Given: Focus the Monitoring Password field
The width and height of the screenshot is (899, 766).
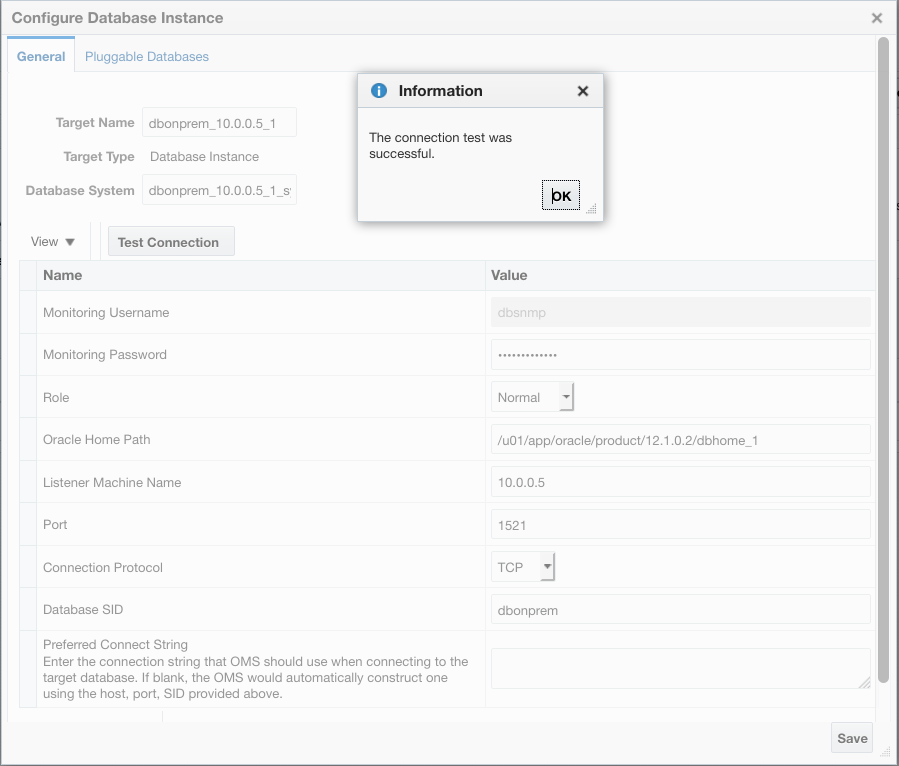Looking at the screenshot, I should 680,355.
